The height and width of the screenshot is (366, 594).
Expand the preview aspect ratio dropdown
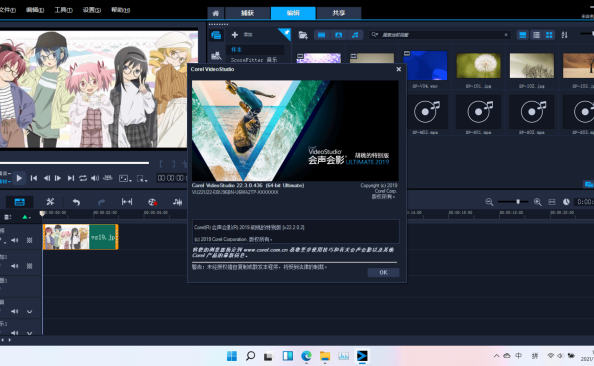click(x=125, y=178)
